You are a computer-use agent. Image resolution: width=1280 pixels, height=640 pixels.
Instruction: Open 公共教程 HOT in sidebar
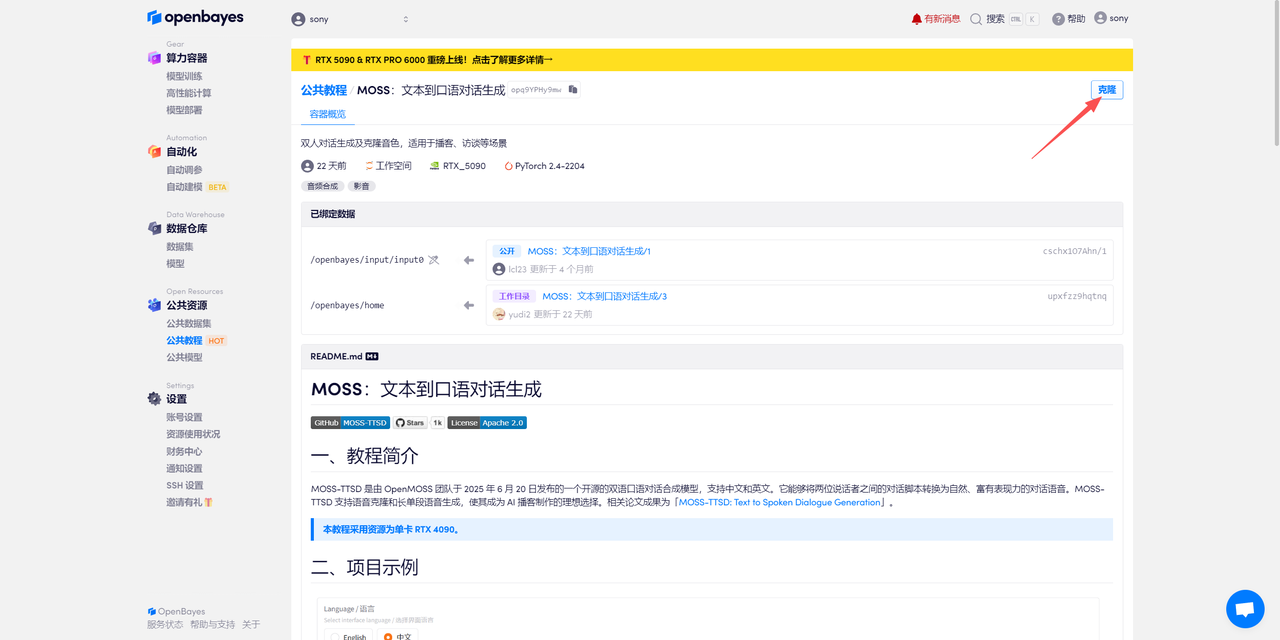click(196, 340)
